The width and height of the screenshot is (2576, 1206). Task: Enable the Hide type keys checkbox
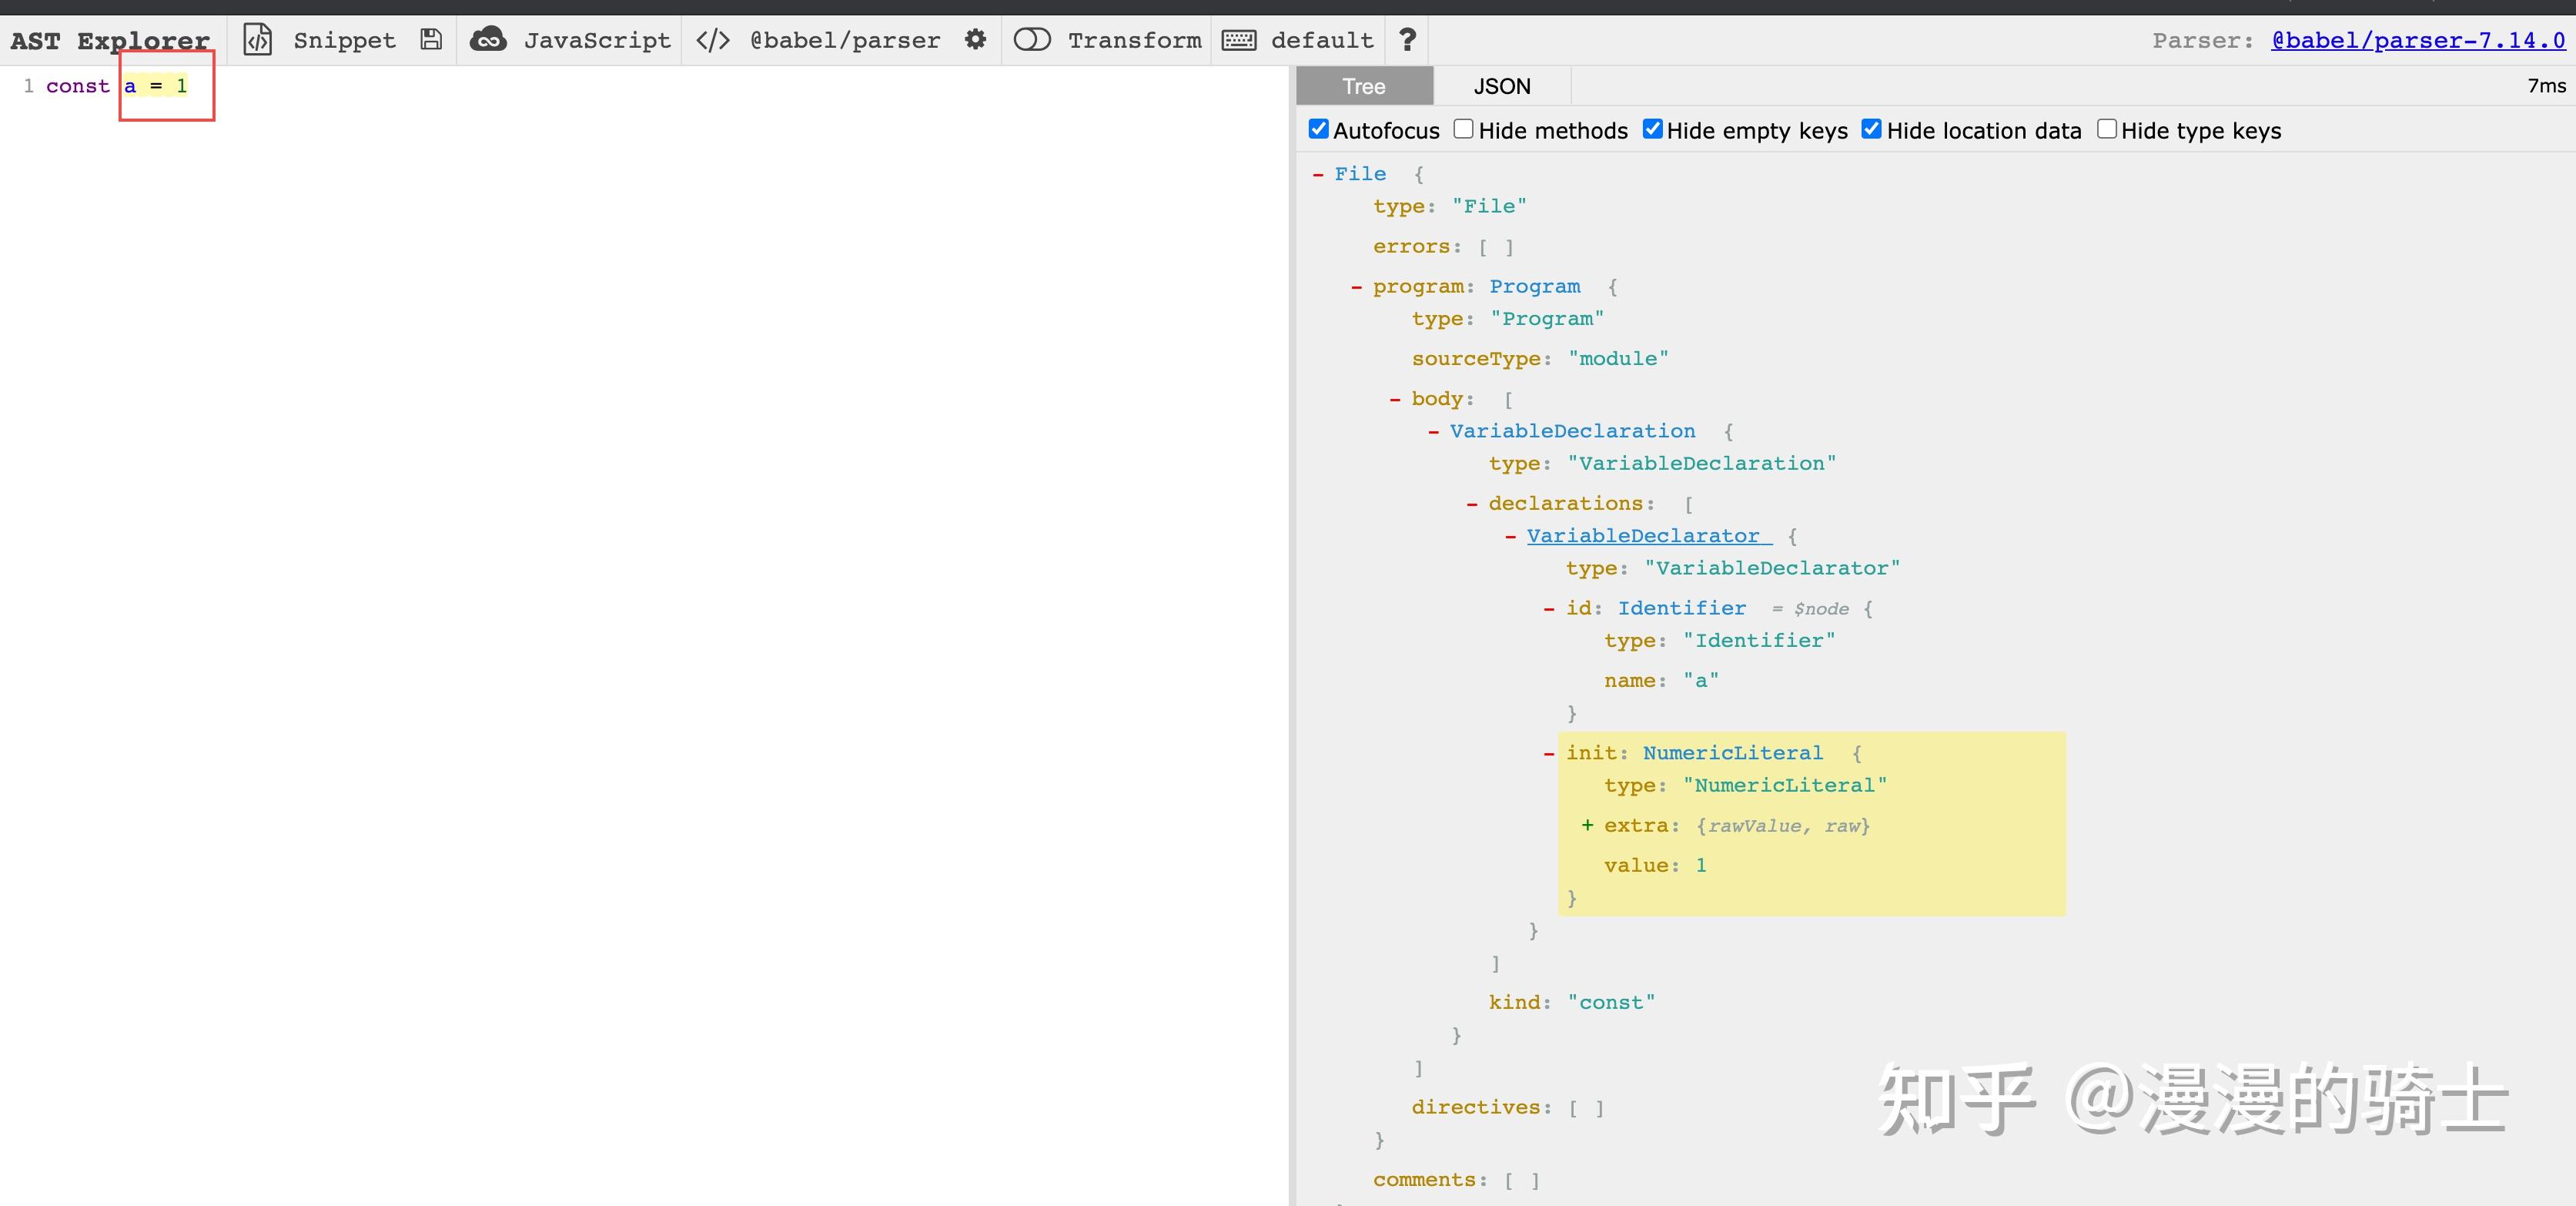pos(2107,129)
